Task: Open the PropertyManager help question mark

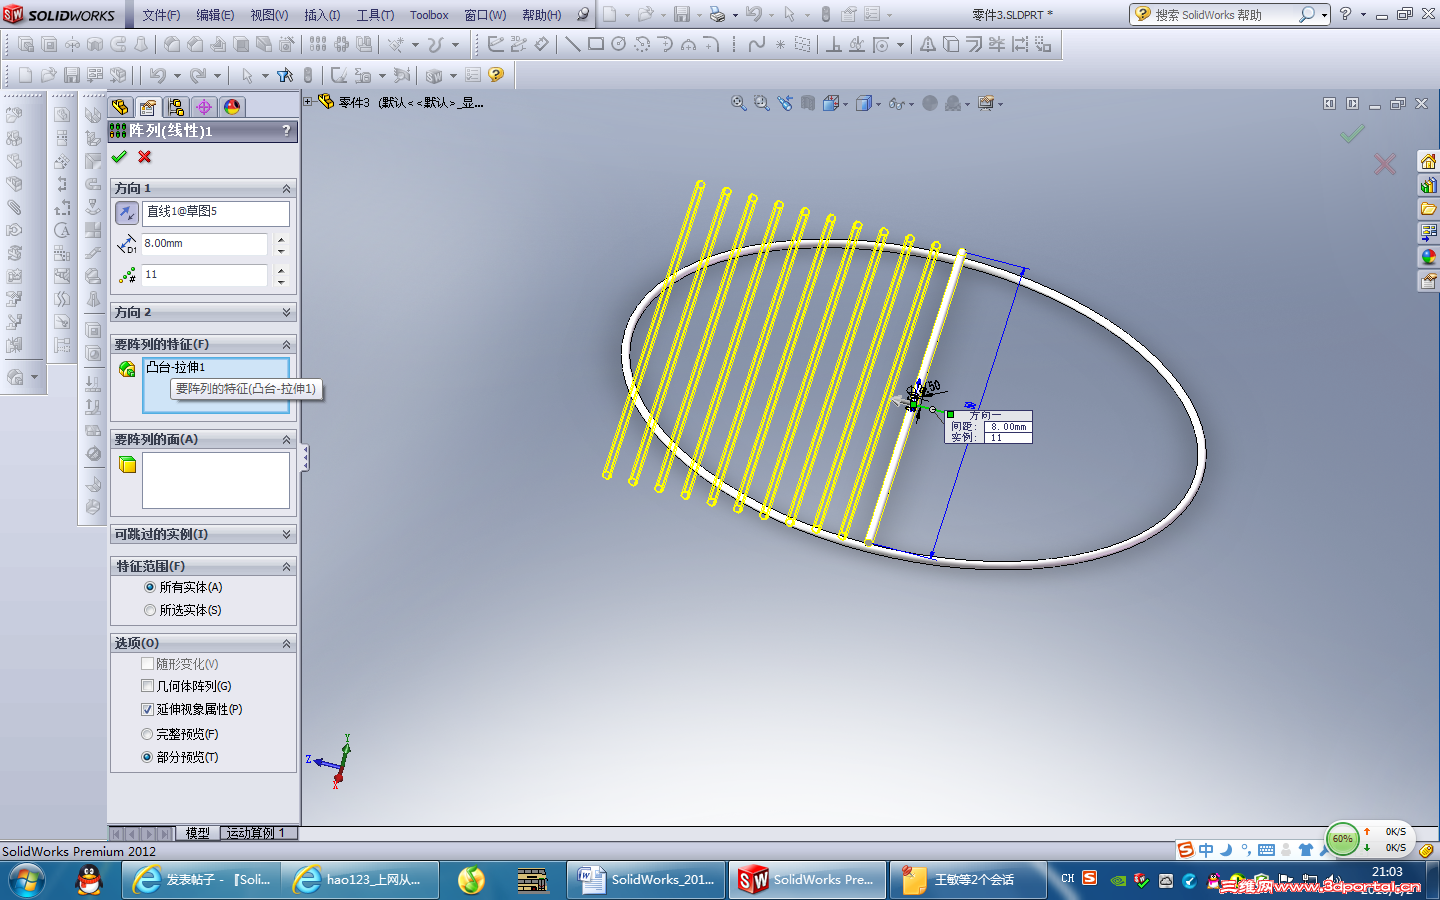Action: (x=286, y=130)
